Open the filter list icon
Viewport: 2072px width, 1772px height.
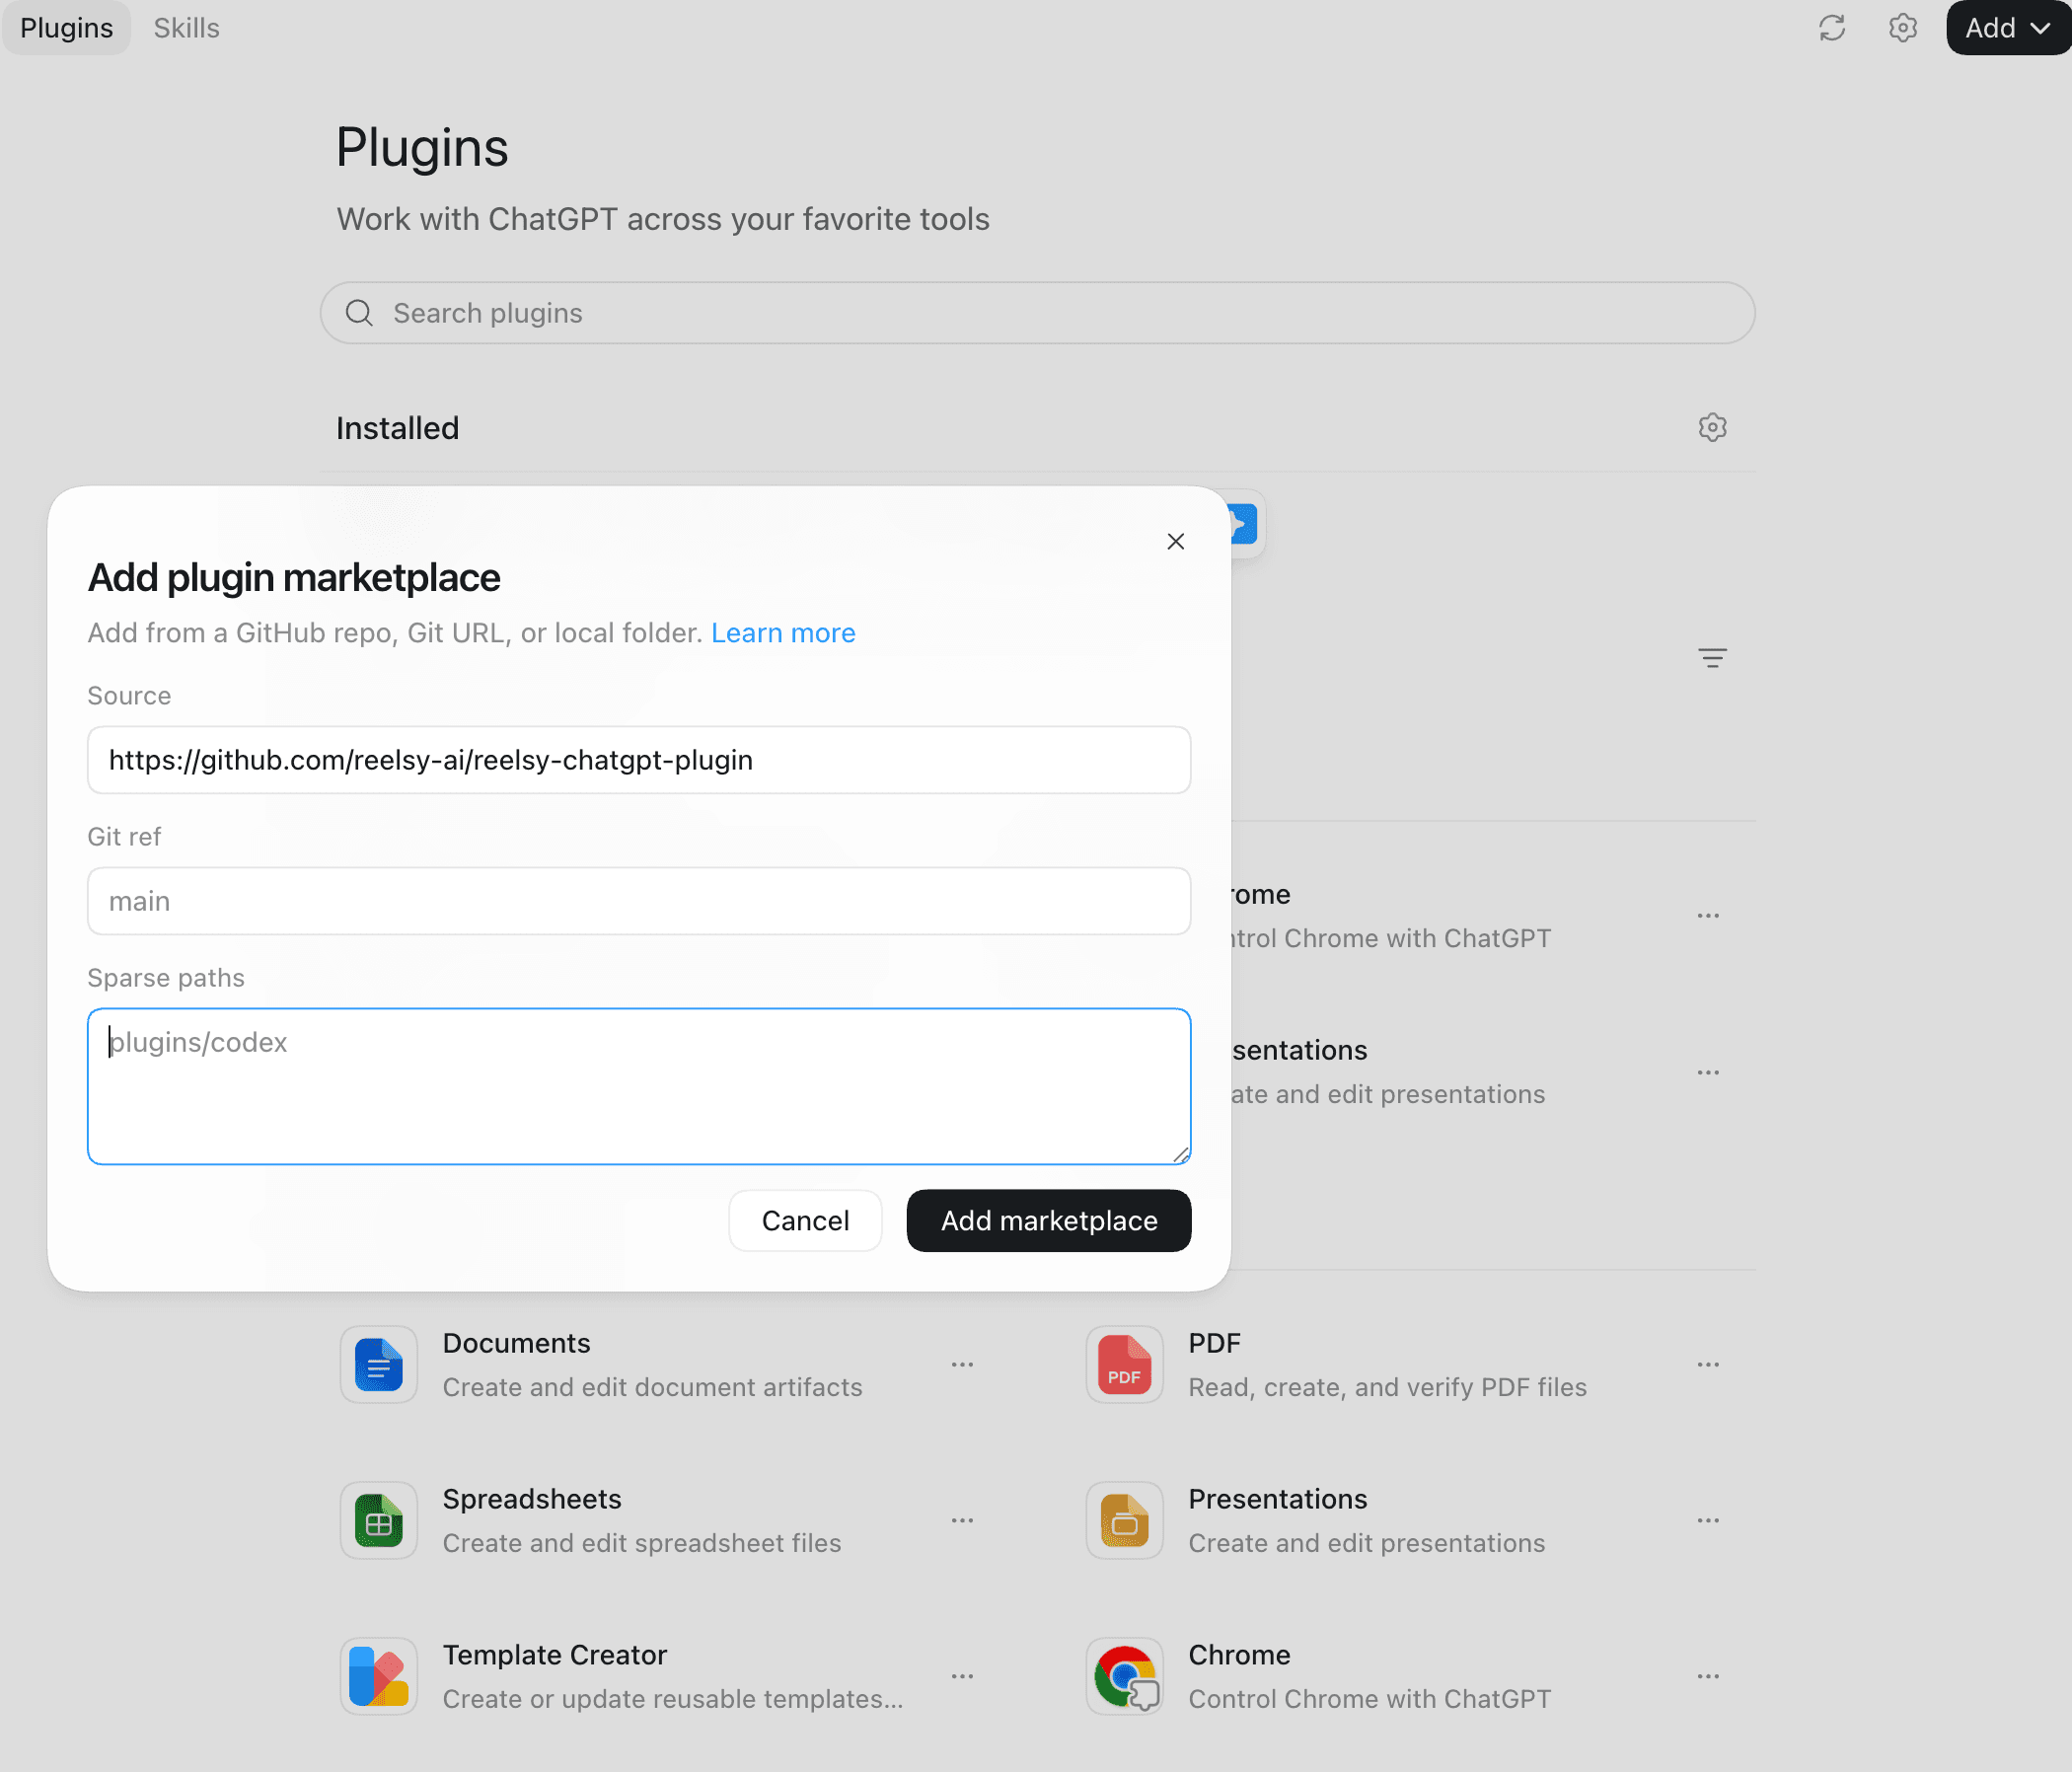click(1712, 658)
